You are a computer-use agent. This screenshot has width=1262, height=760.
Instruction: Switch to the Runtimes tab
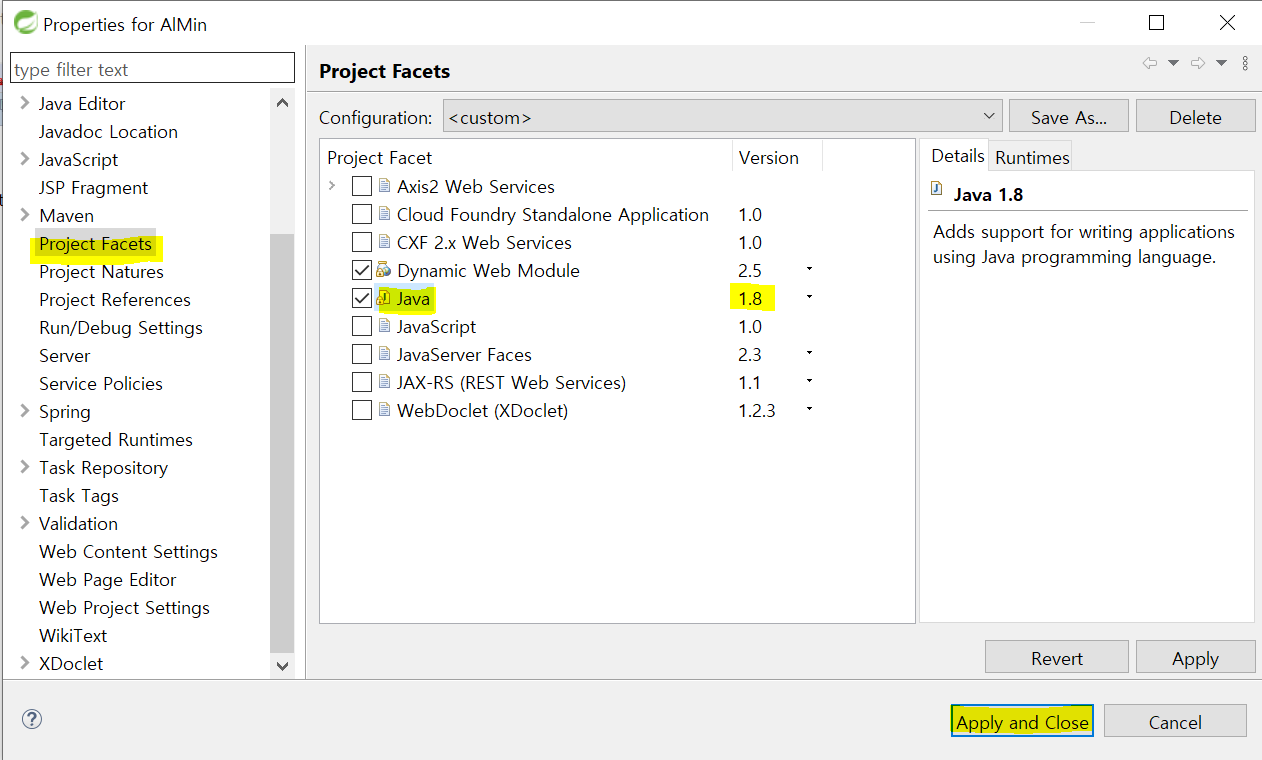[x=1032, y=157]
